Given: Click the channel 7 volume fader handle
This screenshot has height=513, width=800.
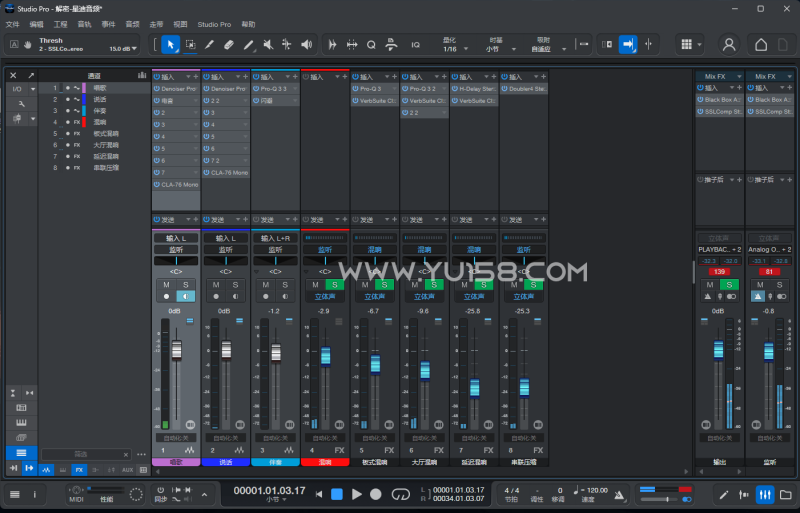Looking at the screenshot, I should 474,388.
